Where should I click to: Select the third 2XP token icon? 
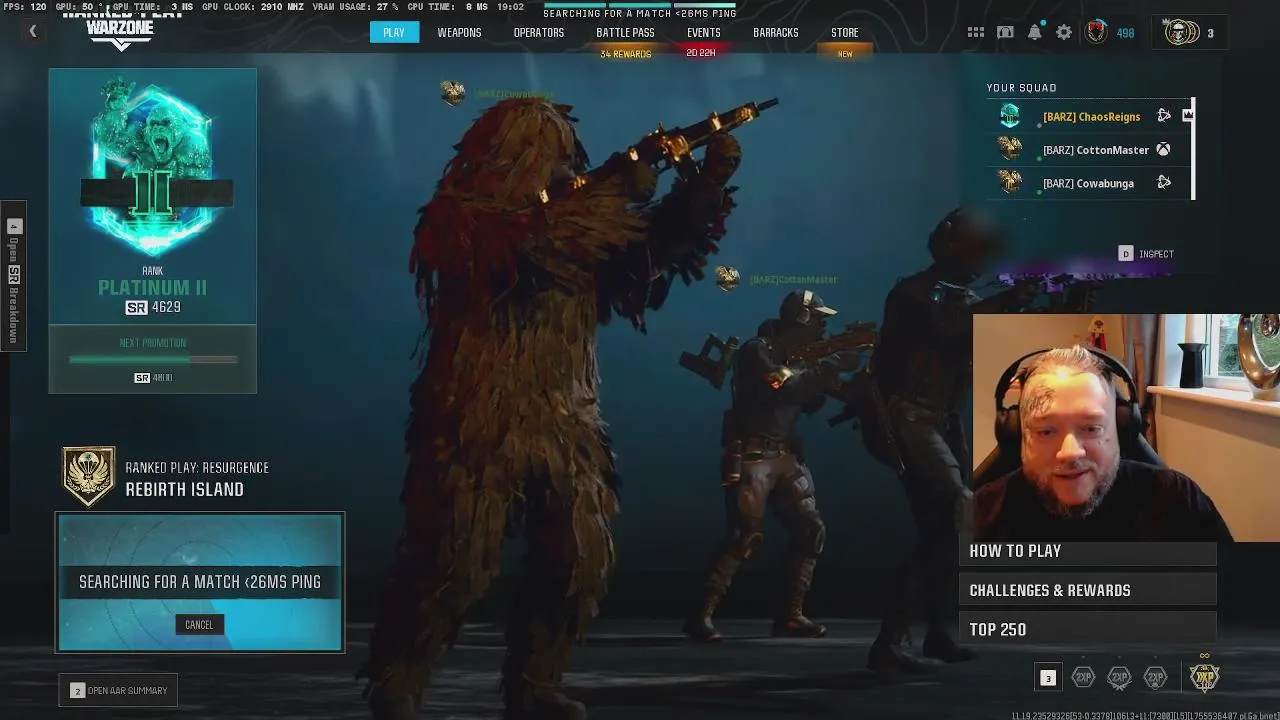tap(1155, 678)
